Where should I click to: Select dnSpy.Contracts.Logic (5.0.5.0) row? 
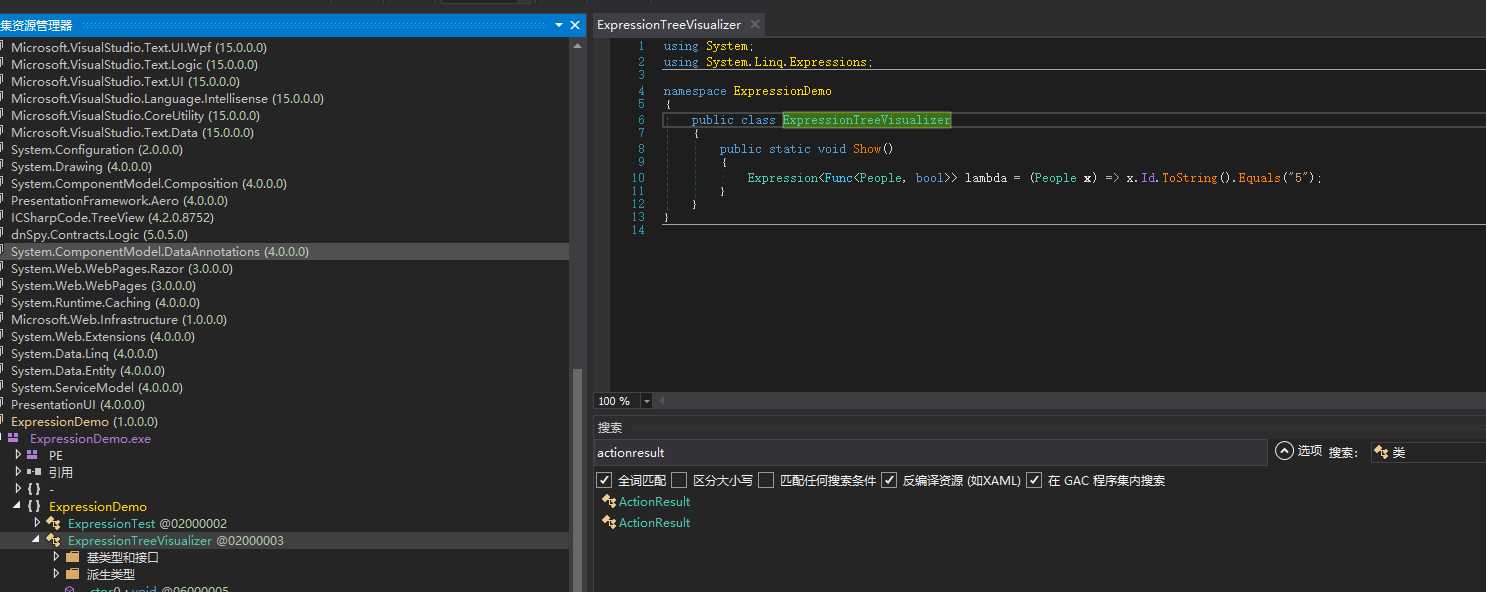click(285, 234)
